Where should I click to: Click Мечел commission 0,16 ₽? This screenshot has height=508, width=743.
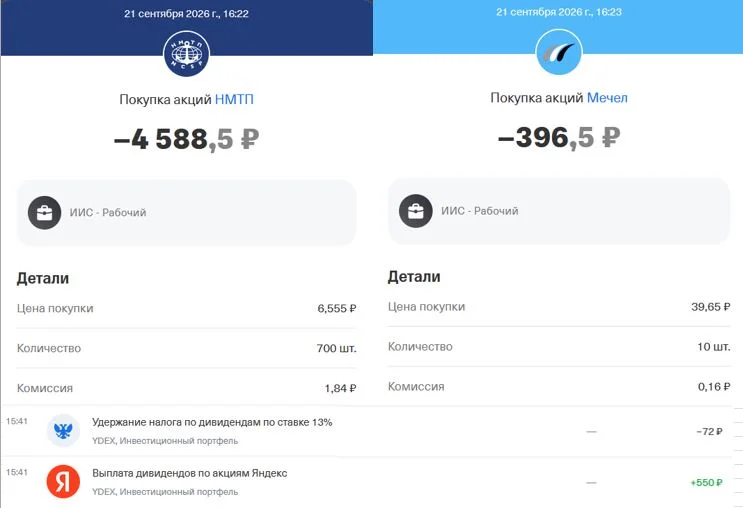coord(714,386)
